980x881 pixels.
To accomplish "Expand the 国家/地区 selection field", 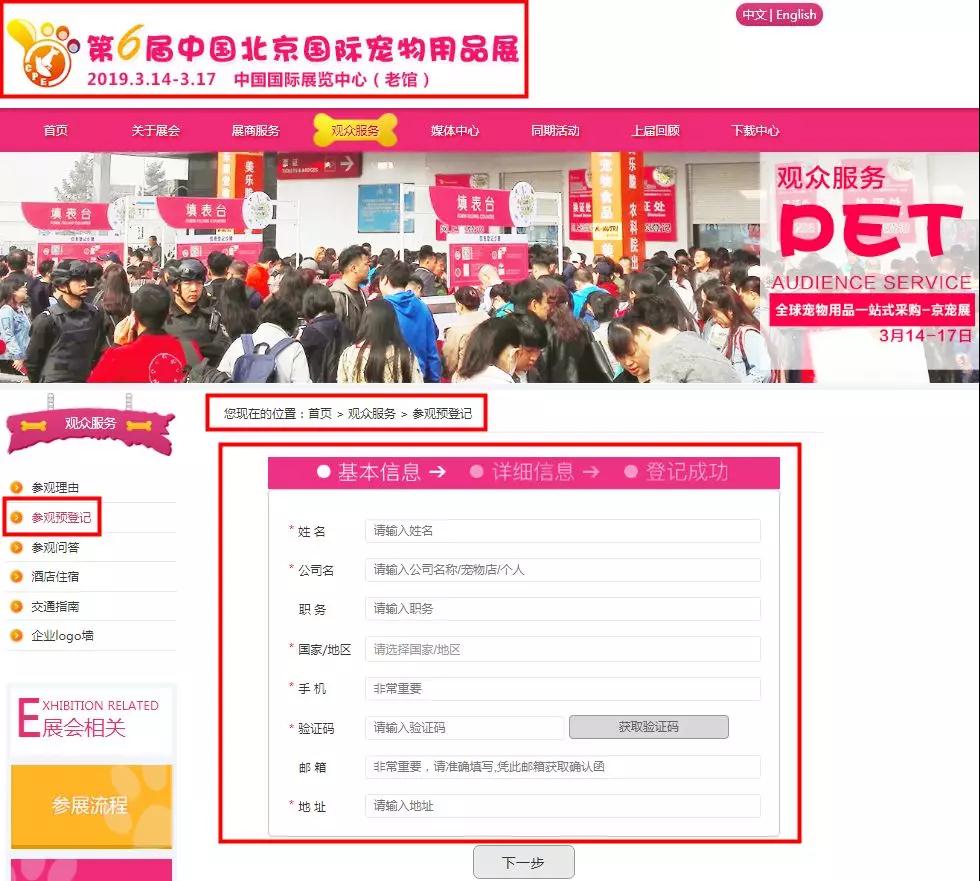I will (x=562, y=649).
